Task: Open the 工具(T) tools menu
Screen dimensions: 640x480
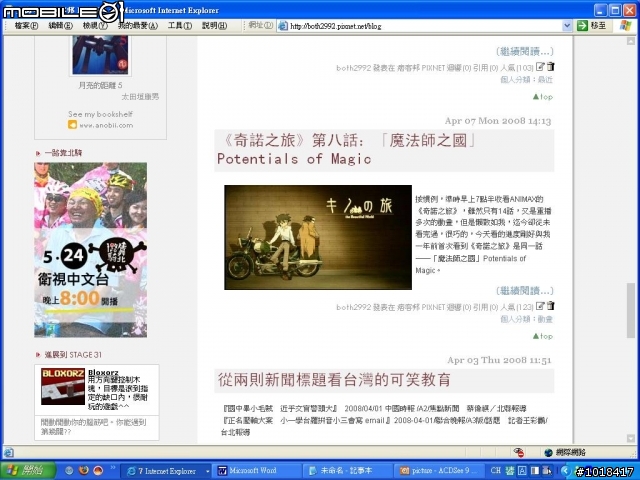Action: pyautogui.click(x=180, y=26)
